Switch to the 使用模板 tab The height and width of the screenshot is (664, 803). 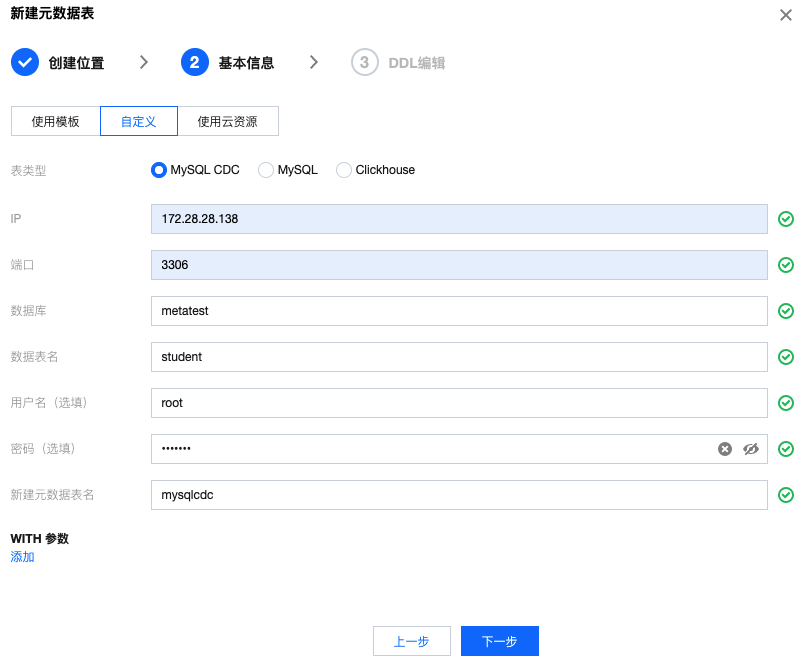point(55,121)
